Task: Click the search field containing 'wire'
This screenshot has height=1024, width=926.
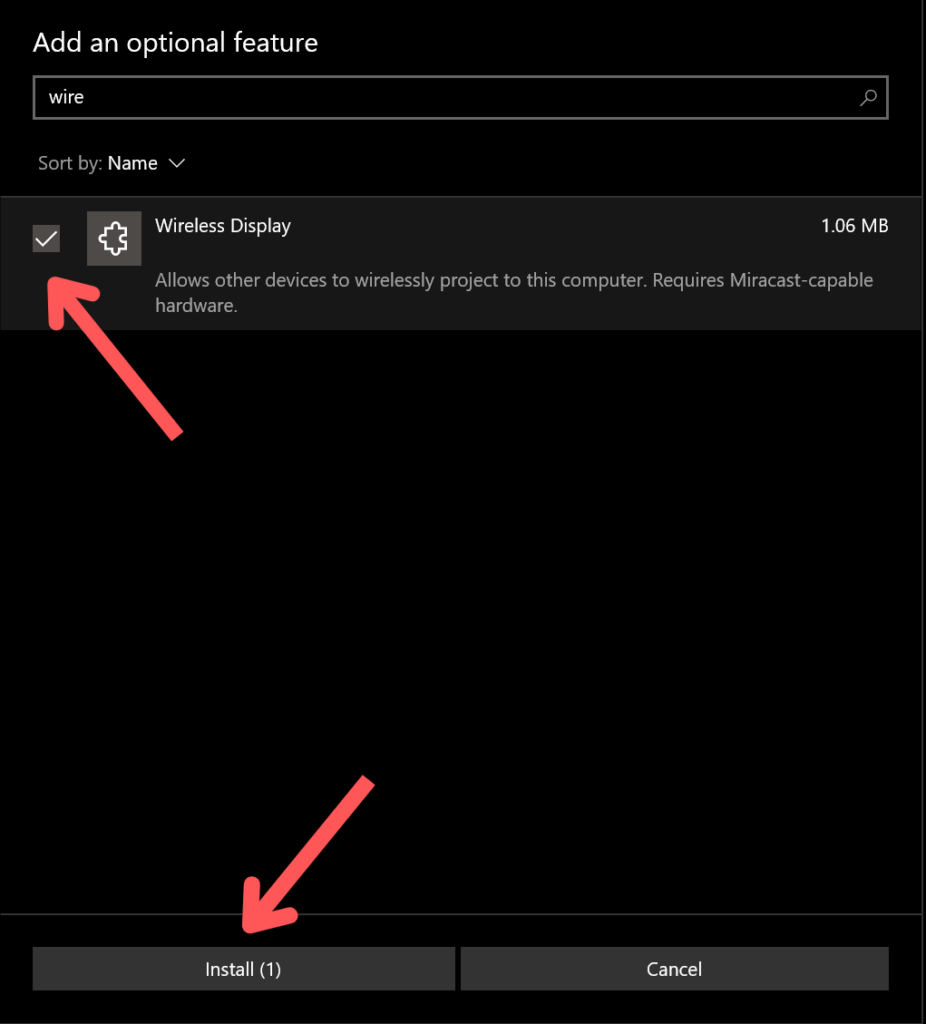Action: pyautogui.click(x=460, y=98)
